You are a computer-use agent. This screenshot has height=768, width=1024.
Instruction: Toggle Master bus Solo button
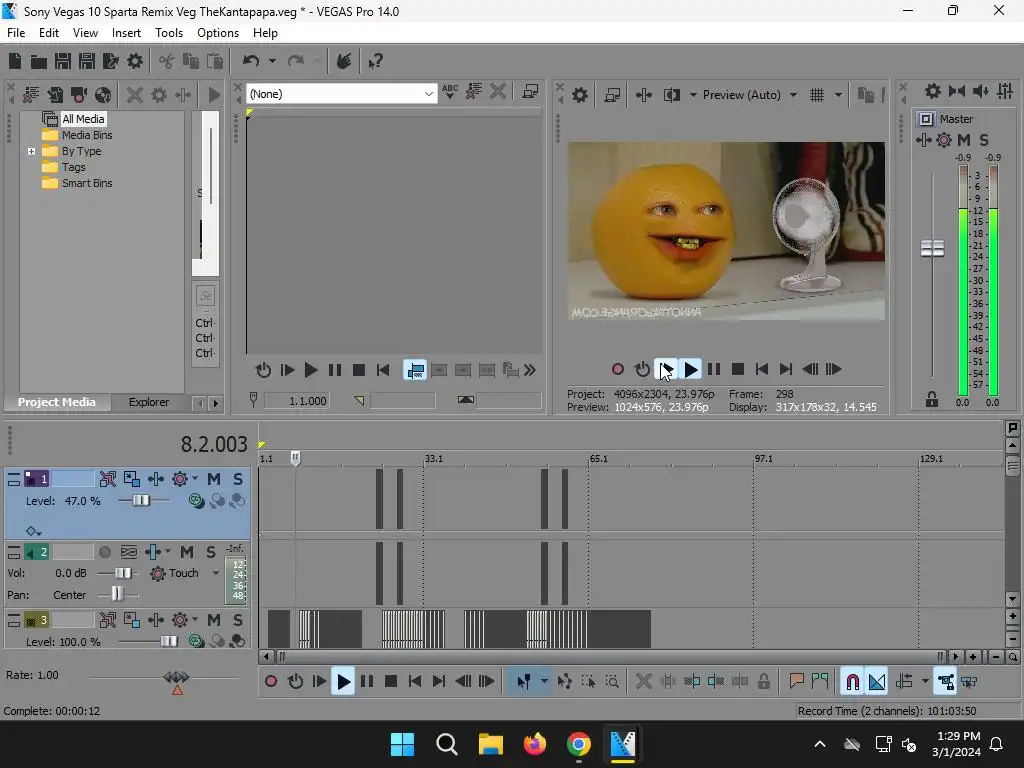coord(984,140)
